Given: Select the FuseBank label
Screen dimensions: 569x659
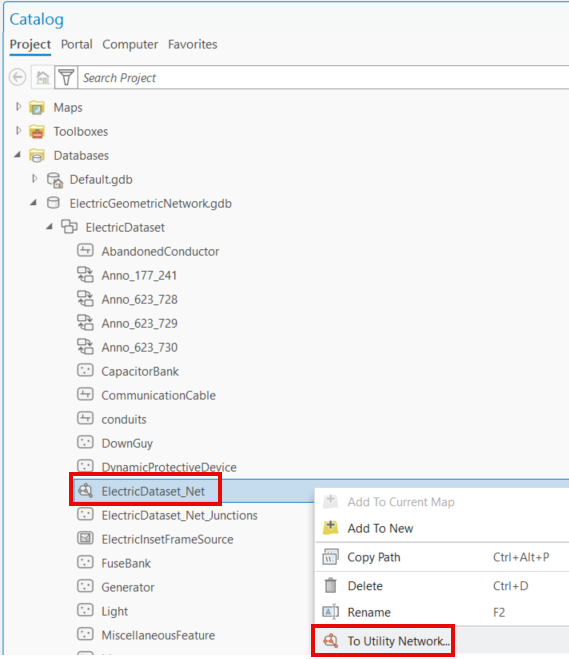Looking at the screenshot, I should (x=126, y=563).
